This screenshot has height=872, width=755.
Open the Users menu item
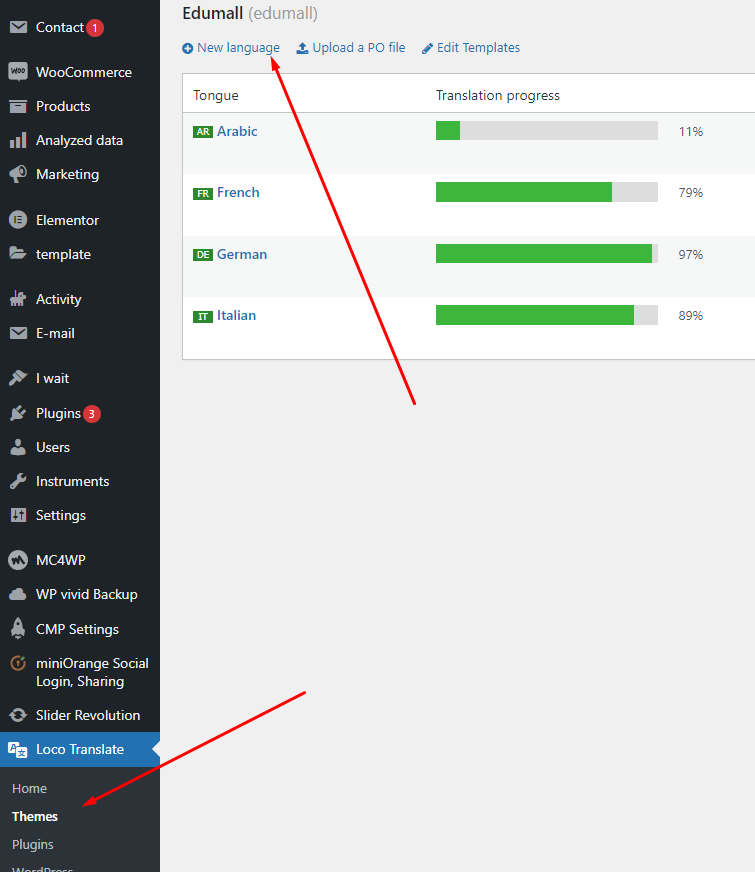point(53,447)
